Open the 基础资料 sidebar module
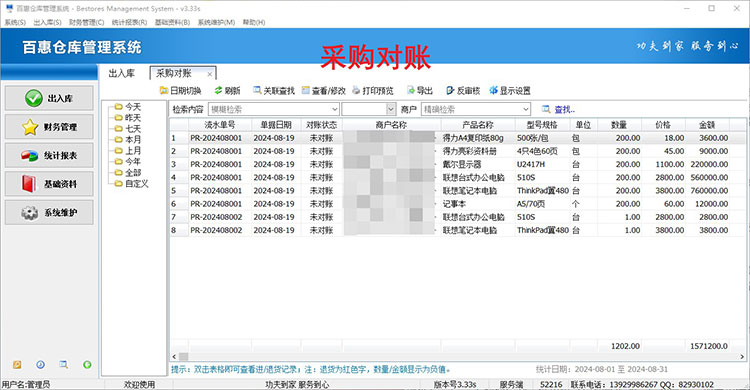Viewport: 750px width, 390px height. click(49, 184)
